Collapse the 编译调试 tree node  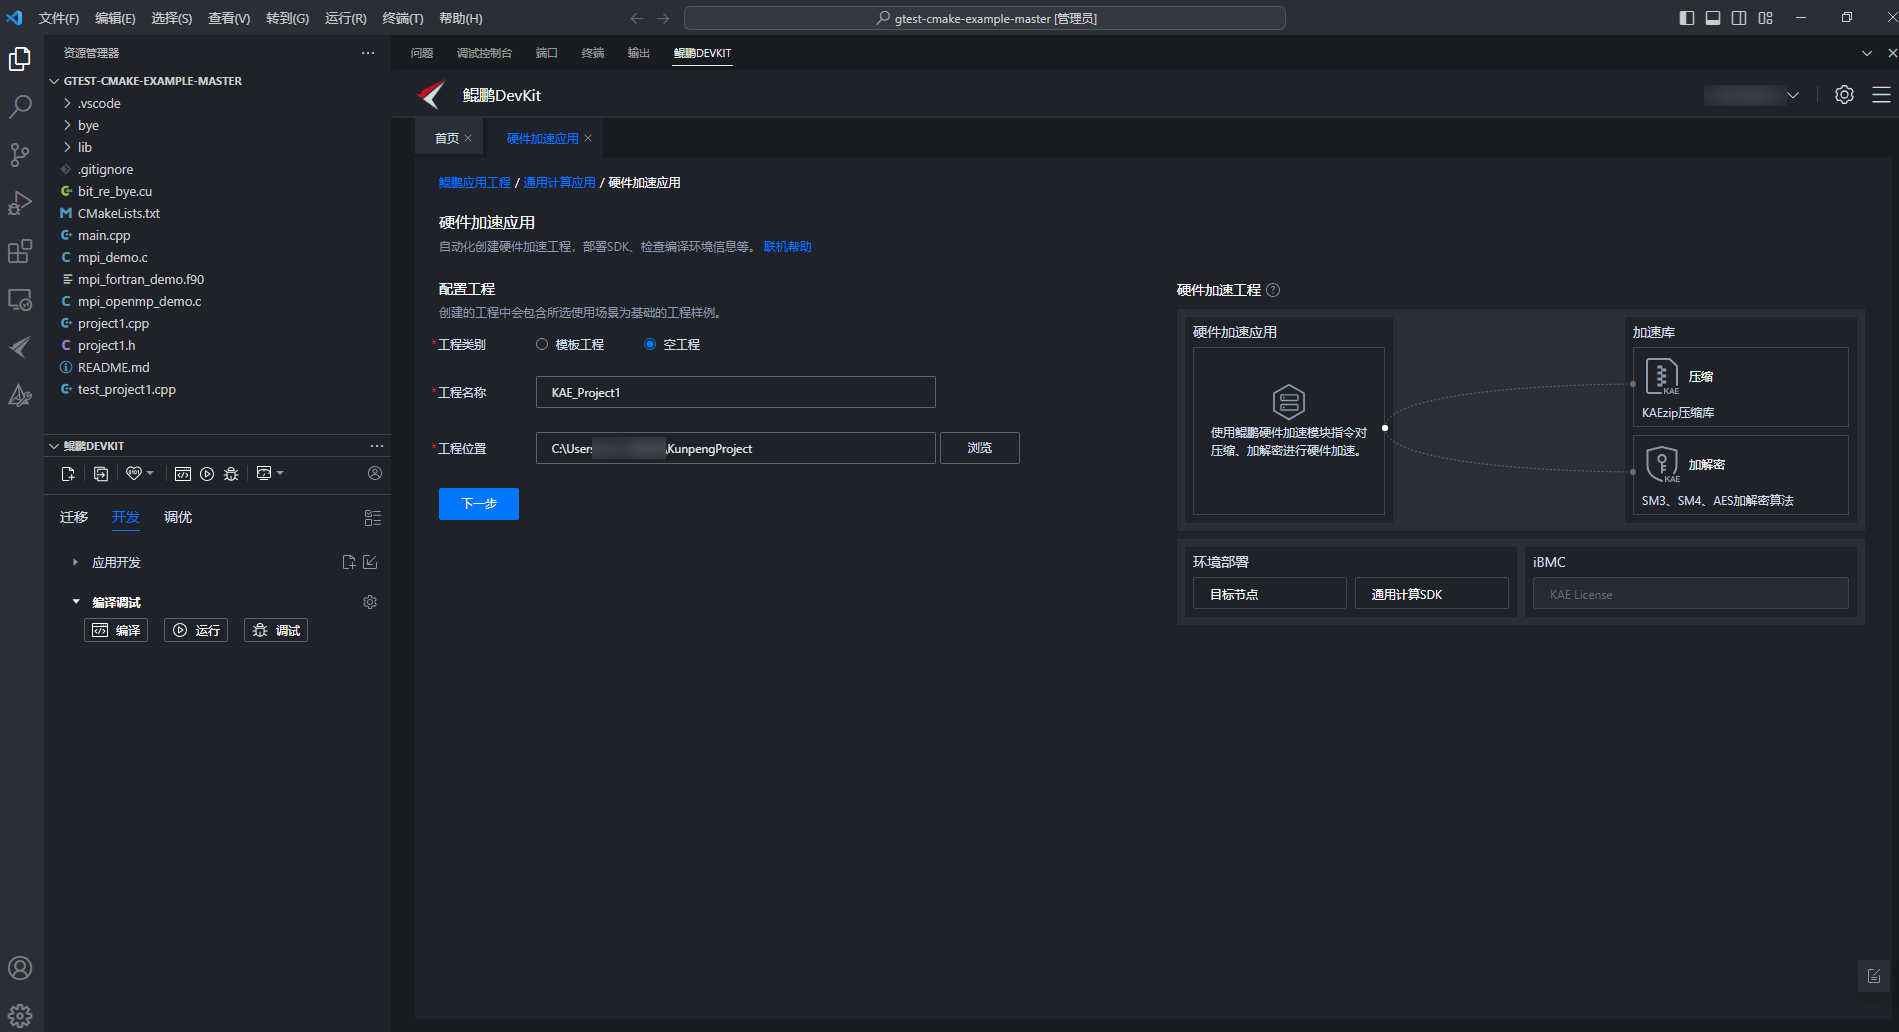(75, 602)
